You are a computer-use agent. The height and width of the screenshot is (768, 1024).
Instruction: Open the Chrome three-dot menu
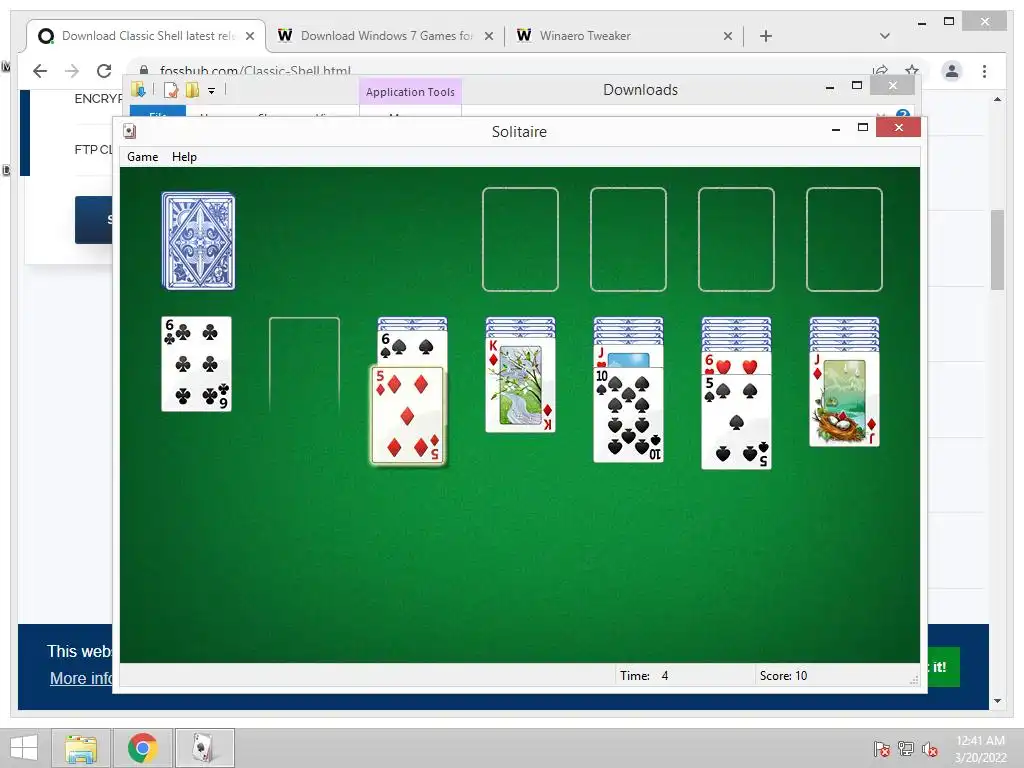[x=984, y=71]
